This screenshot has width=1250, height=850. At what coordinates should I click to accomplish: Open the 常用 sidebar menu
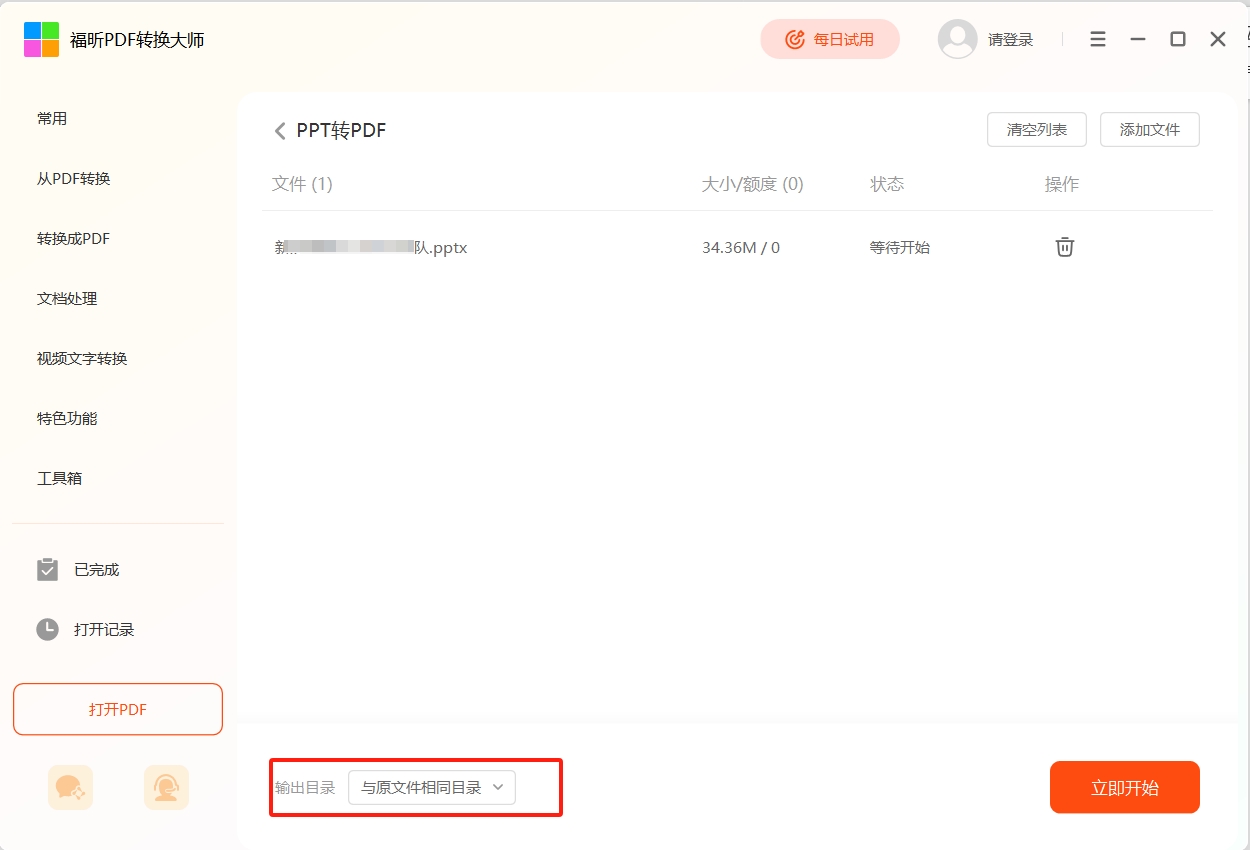(52, 119)
